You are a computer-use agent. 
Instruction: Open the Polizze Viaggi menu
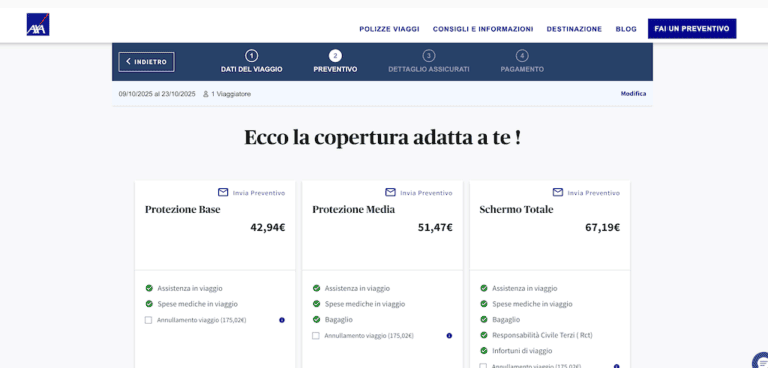(x=389, y=29)
